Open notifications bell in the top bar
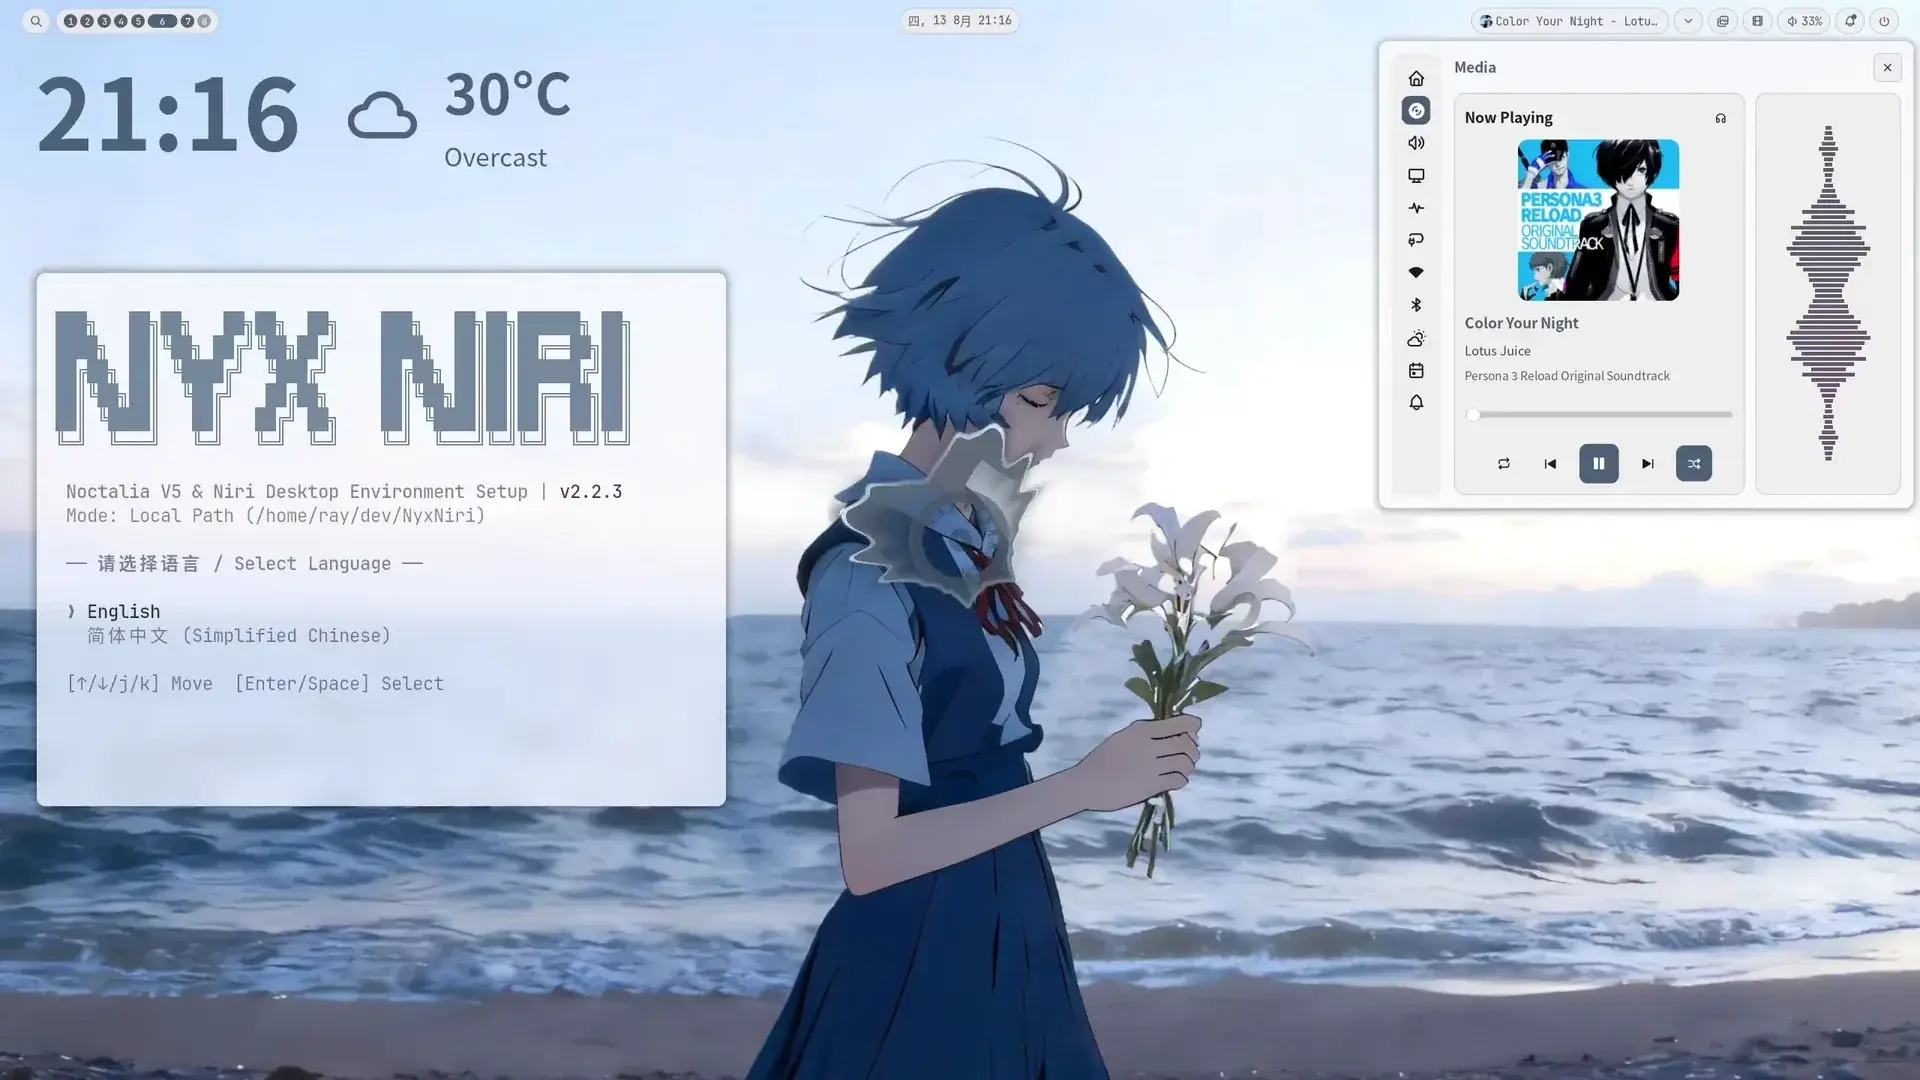1920x1080 pixels. [x=1850, y=21]
